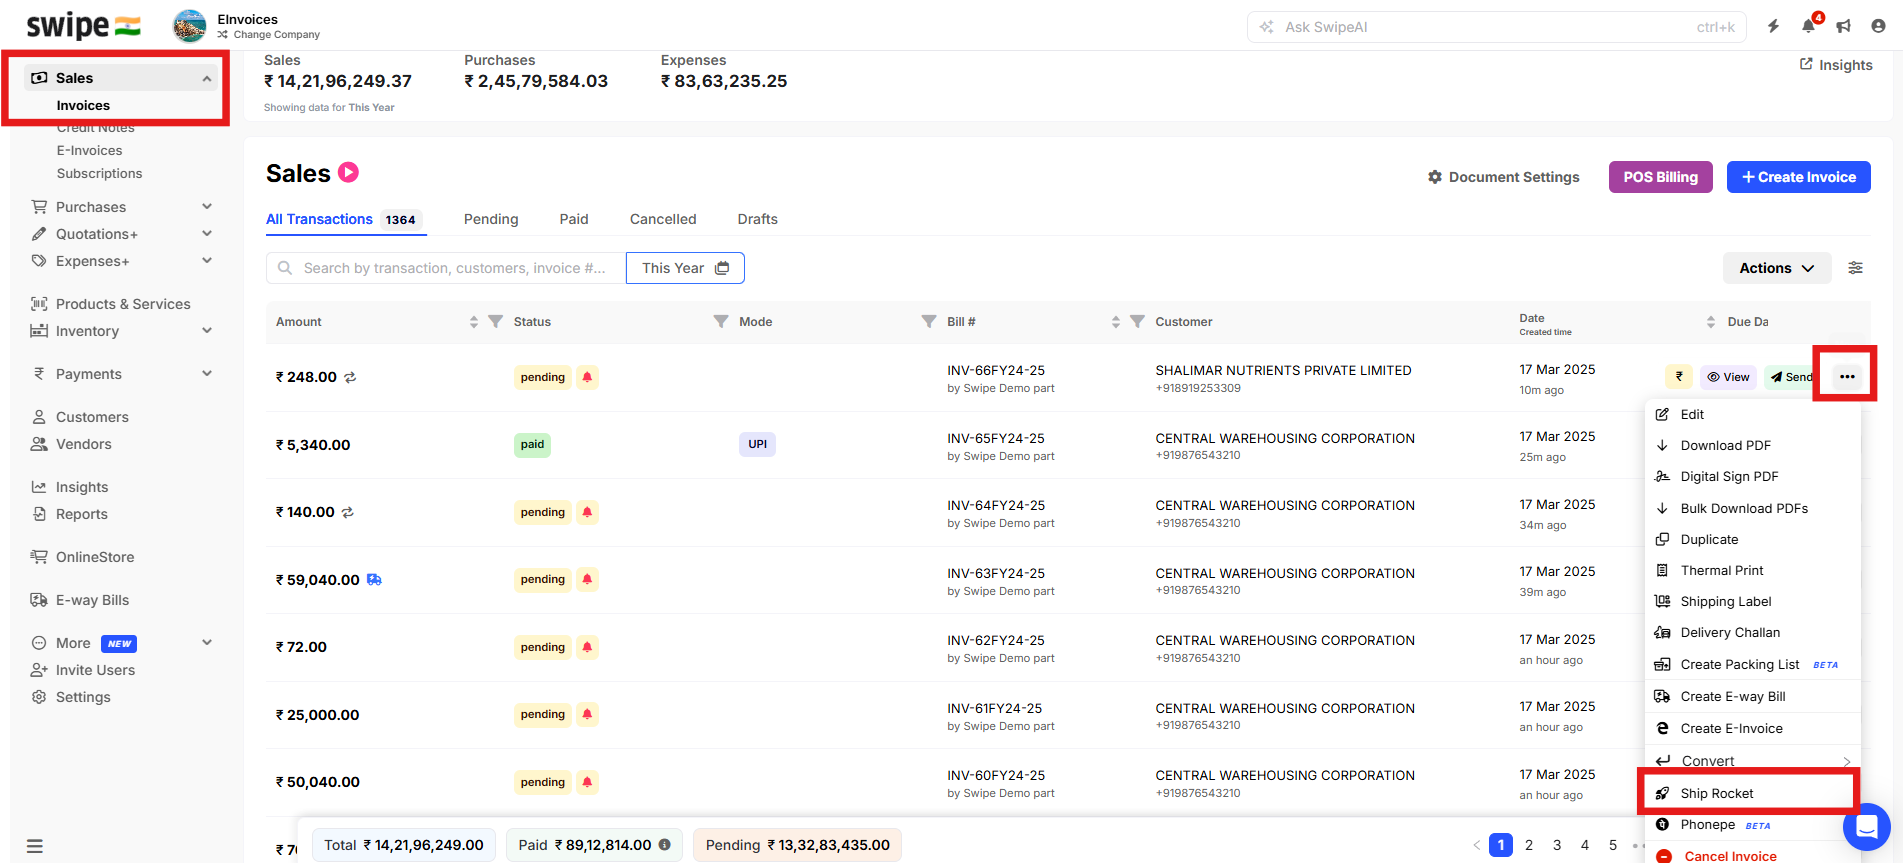Go to page 2 of transactions
Image resolution: width=1903 pixels, height=863 pixels.
(x=1529, y=845)
